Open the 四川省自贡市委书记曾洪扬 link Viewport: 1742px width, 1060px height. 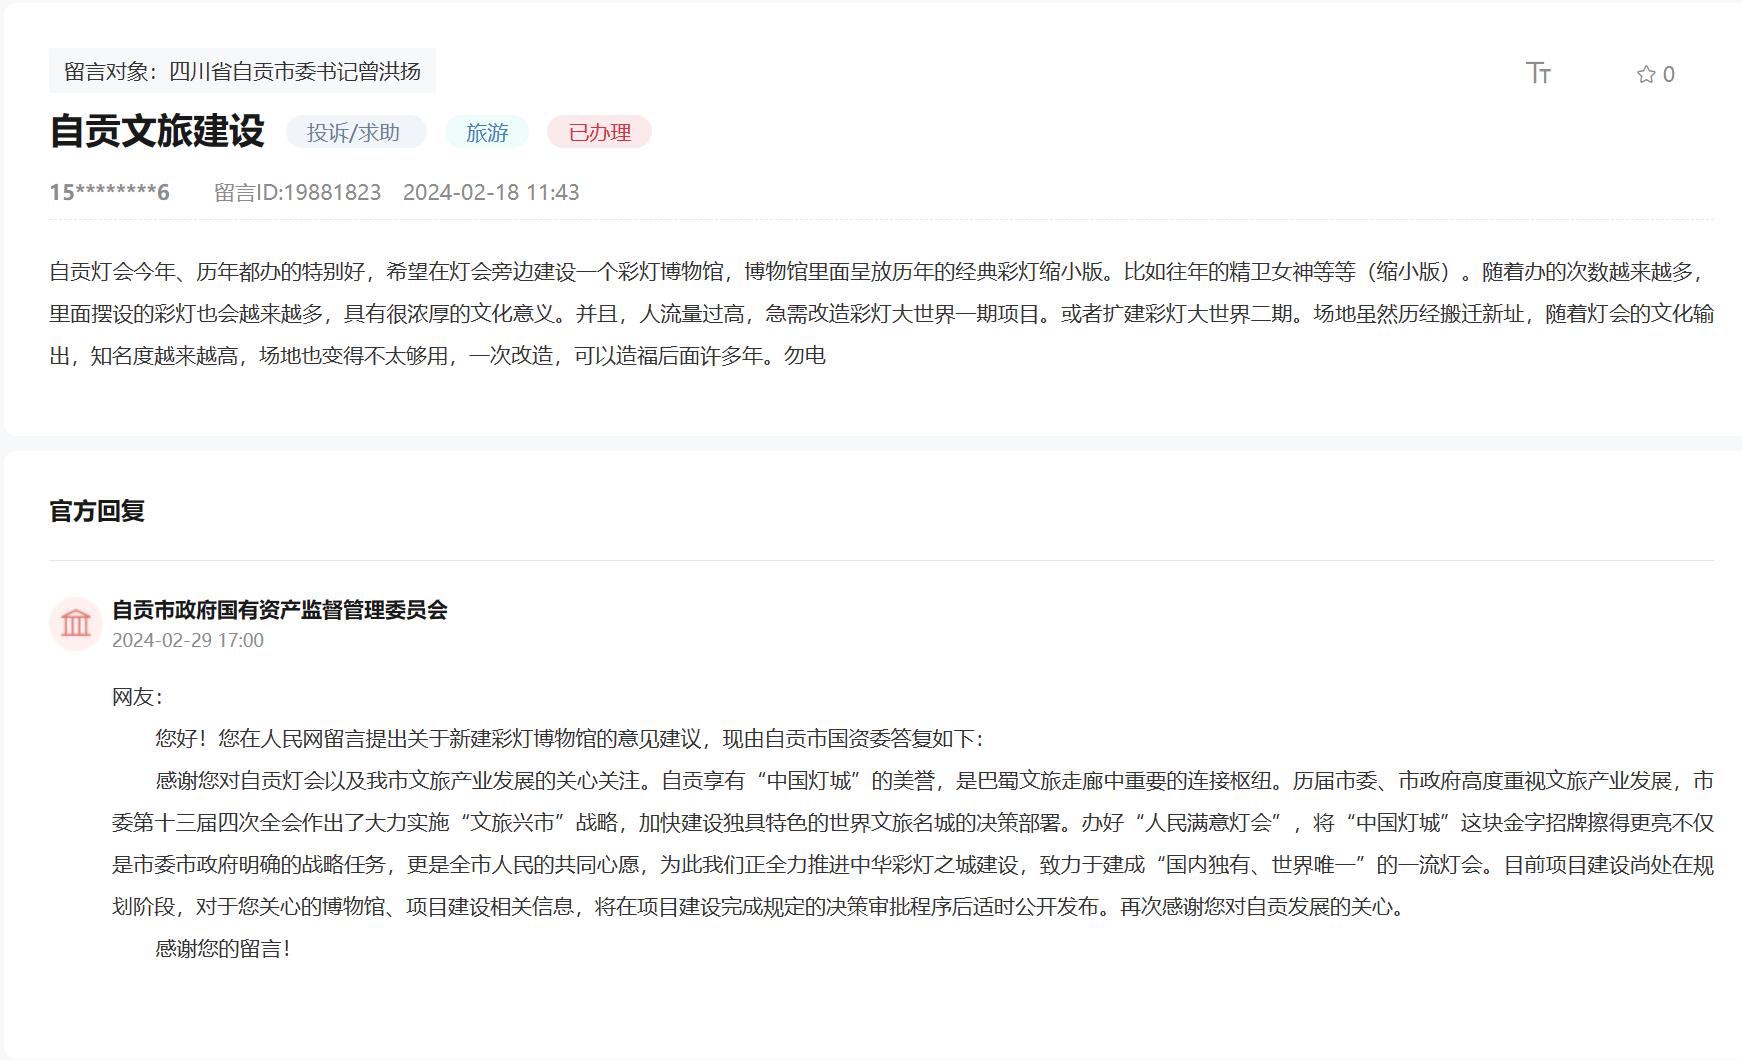[x=297, y=71]
